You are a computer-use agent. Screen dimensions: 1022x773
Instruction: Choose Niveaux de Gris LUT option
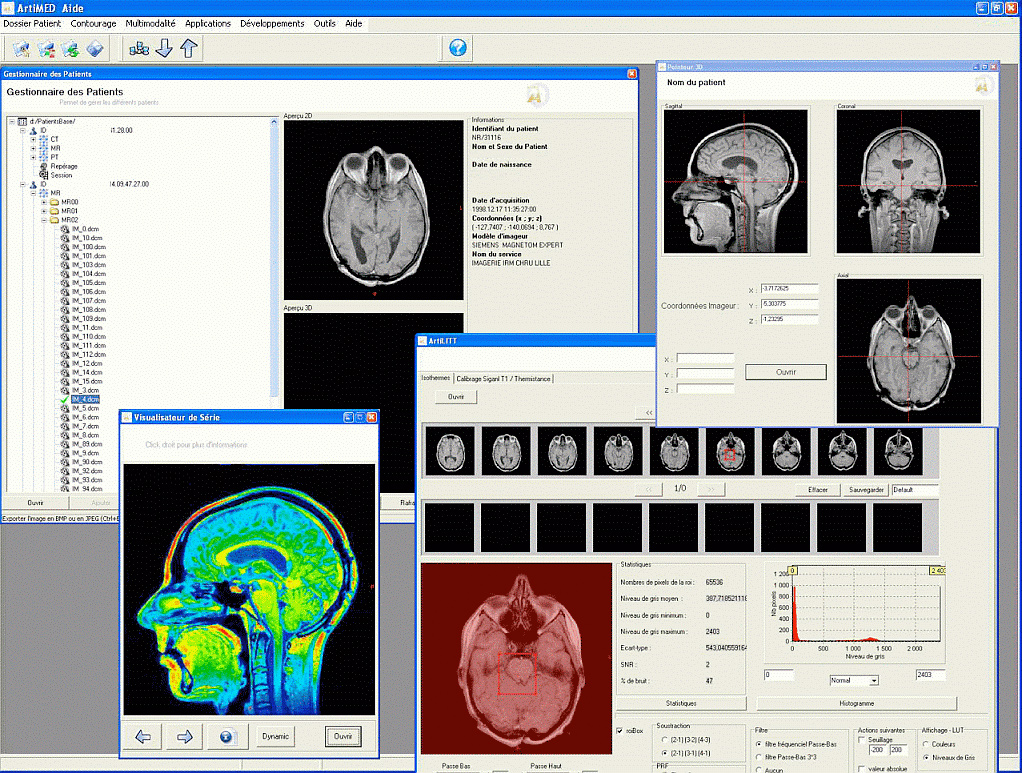[x=926, y=757]
